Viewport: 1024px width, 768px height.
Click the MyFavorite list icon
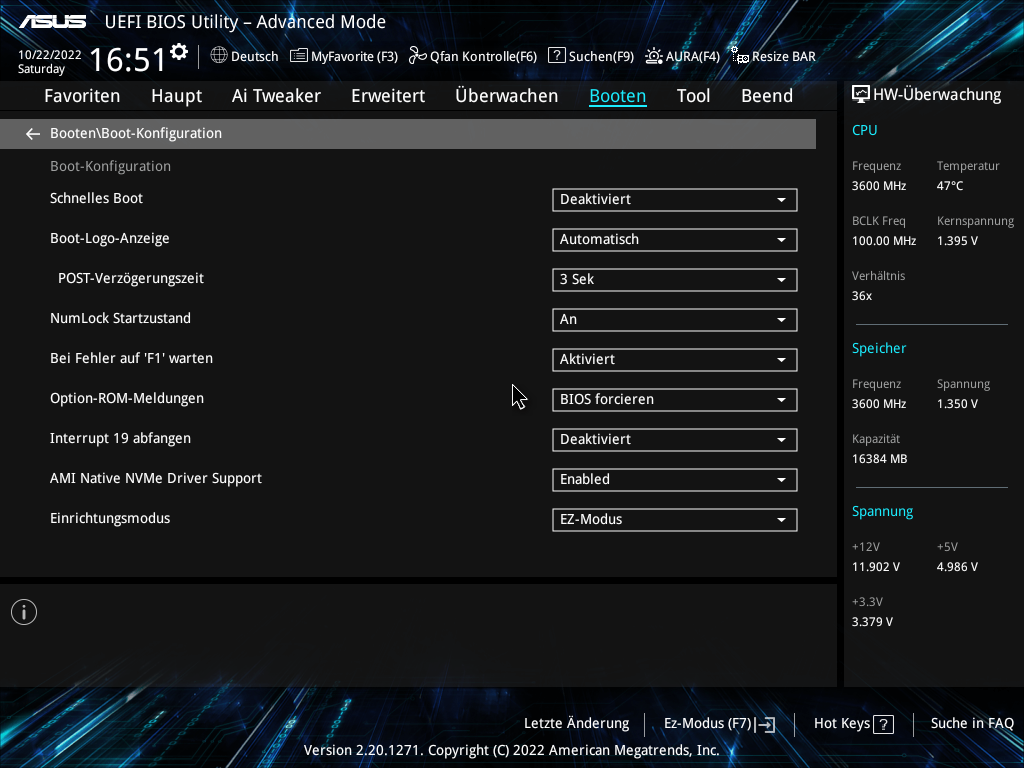pyautogui.click(x=298, y=56)
